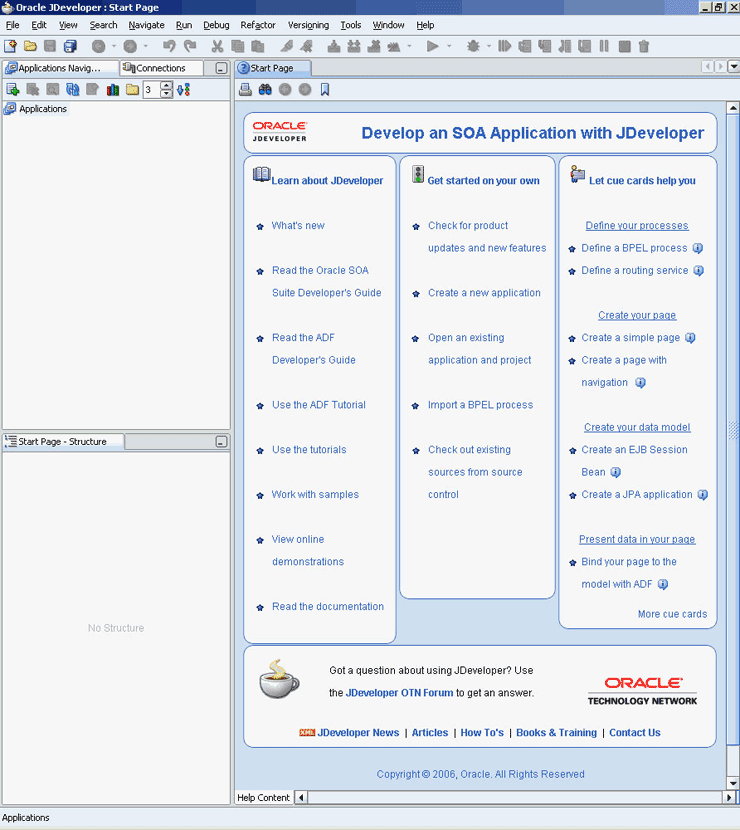Select the Applications tree node
Screen dimensions: 740x830
(43, 109)
